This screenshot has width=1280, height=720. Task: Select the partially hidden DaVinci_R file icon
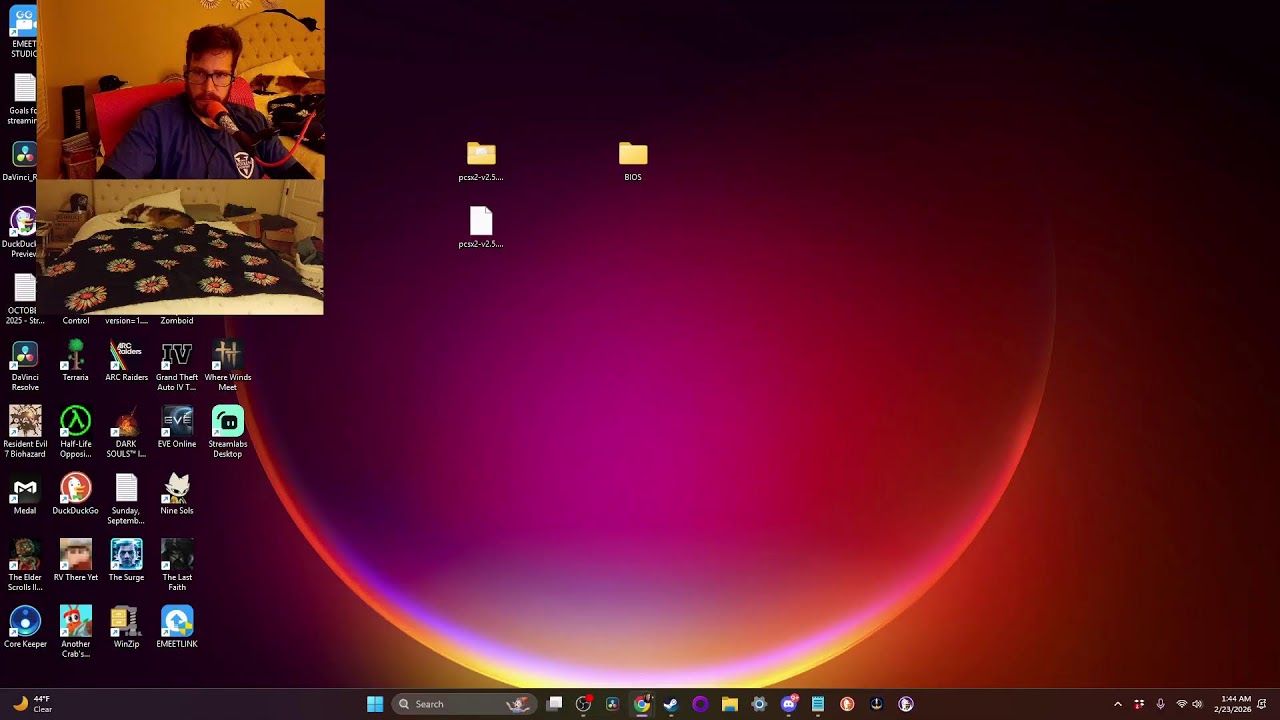20,162
